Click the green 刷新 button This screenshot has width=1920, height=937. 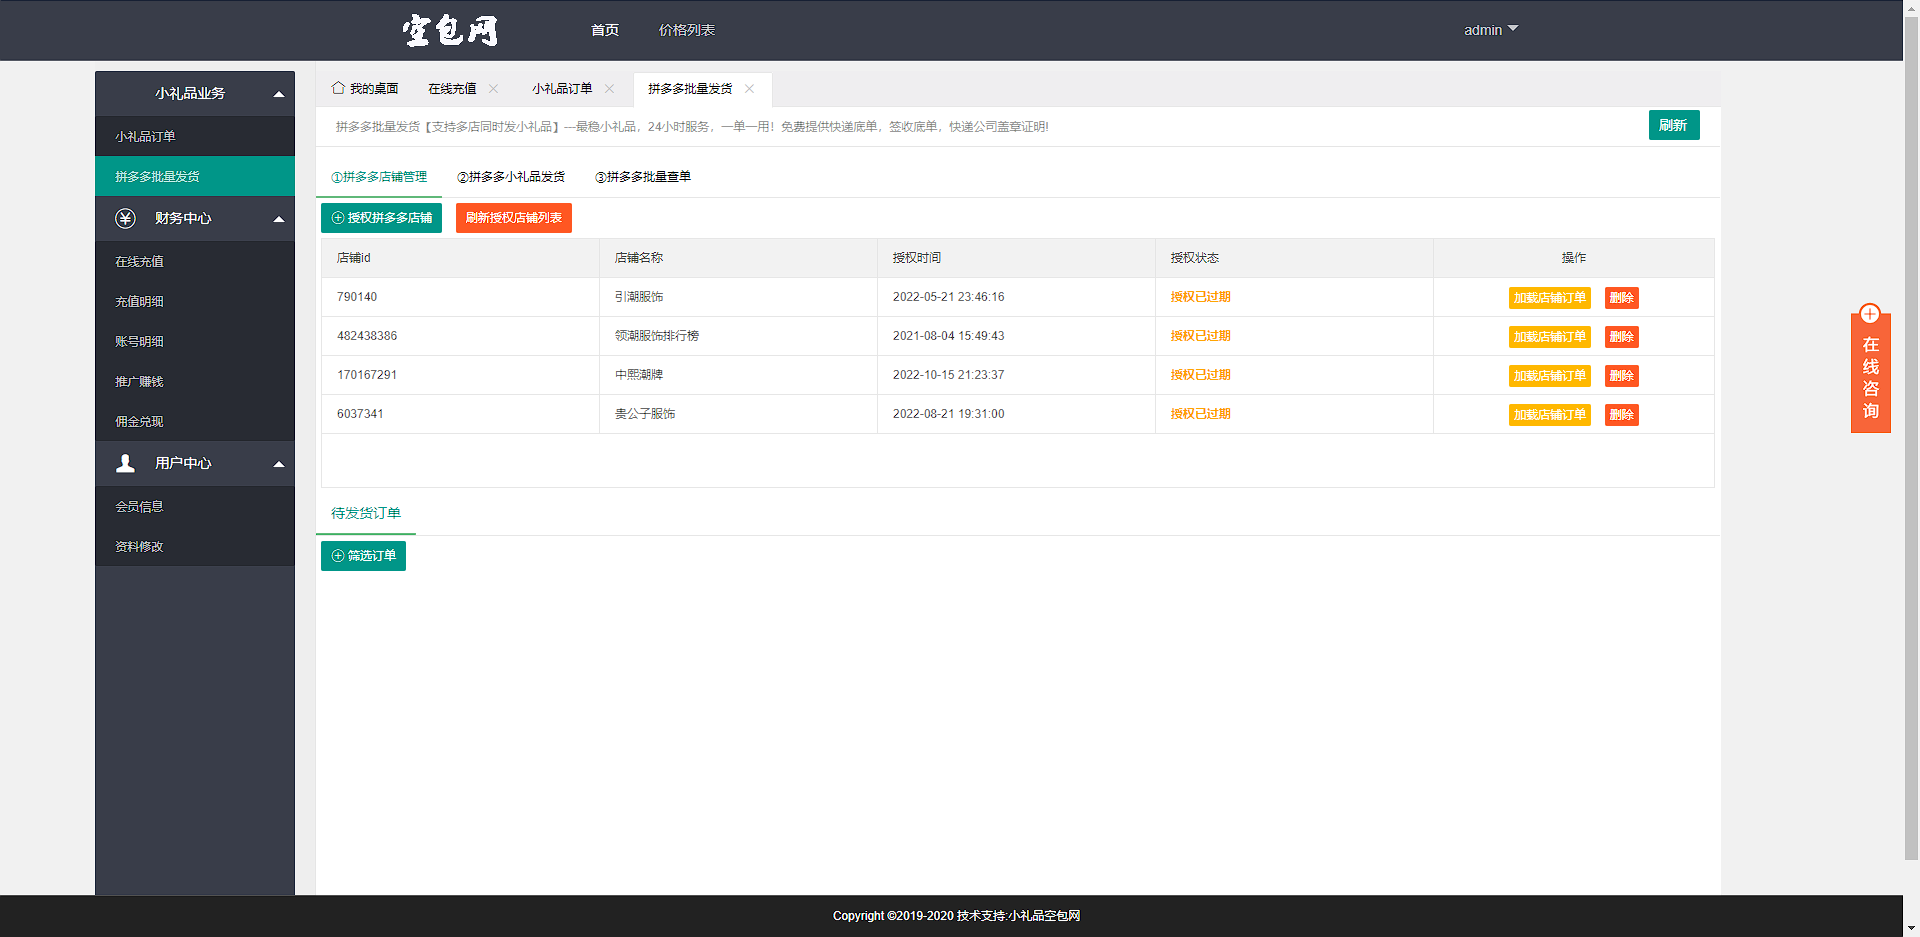pos(1674,125)
